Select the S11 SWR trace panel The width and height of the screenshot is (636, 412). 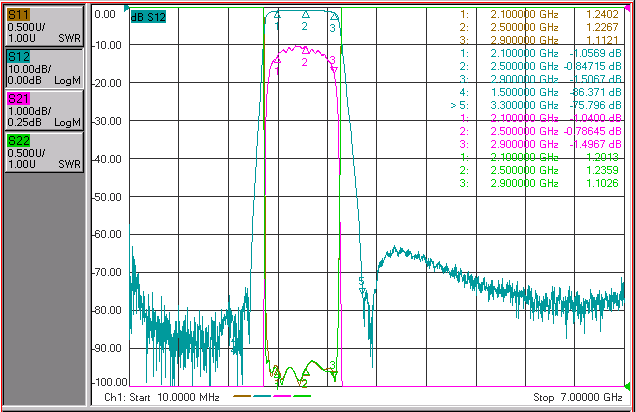pos(44,26)
